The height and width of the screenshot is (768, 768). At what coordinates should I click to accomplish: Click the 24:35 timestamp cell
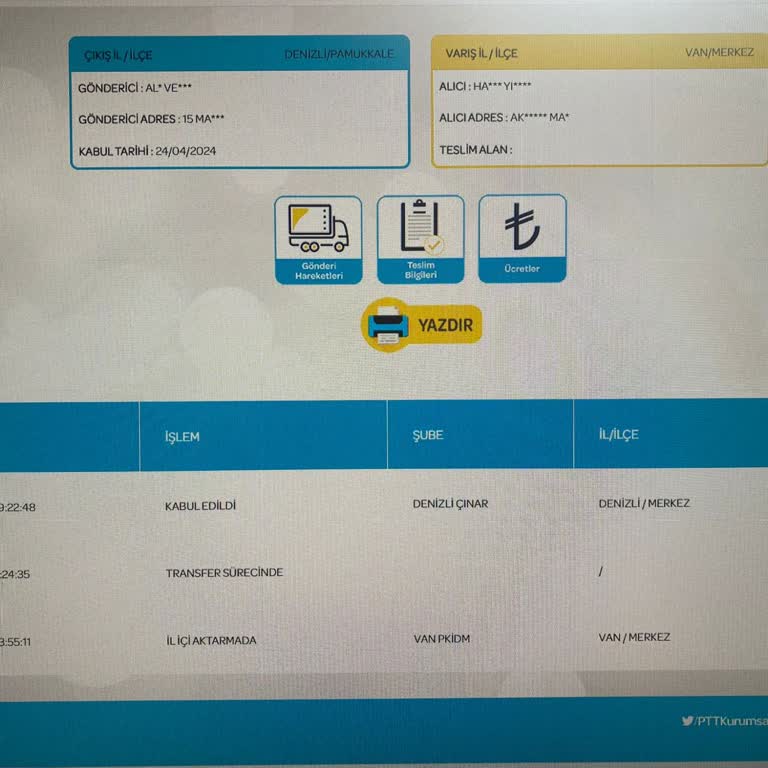(x=15, y=574)
